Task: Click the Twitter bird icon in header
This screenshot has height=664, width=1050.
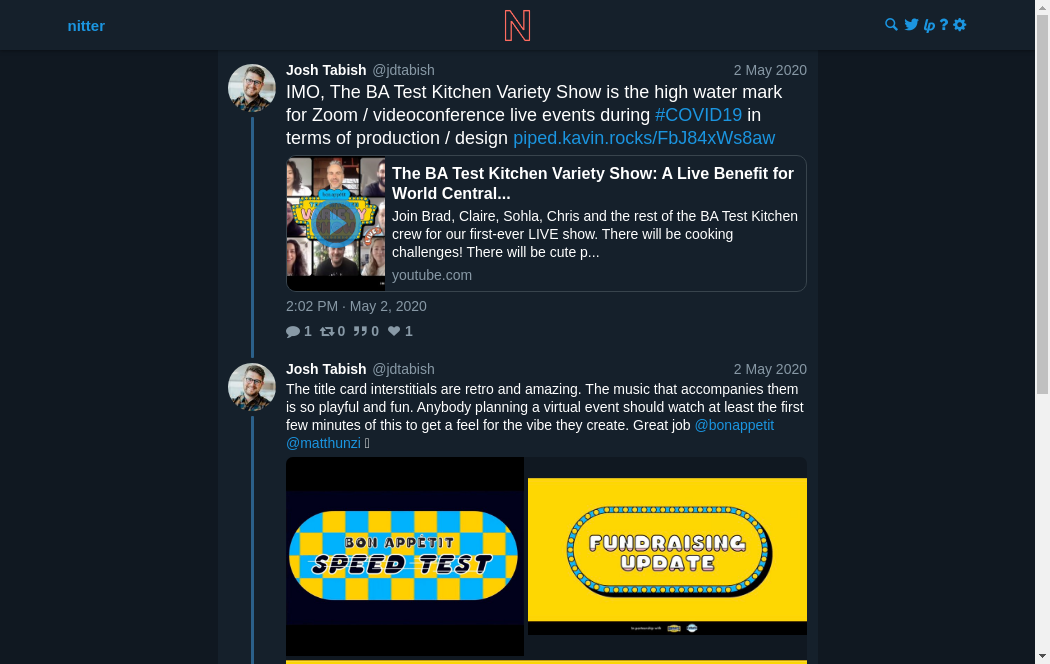Action: [x=911, y=25]
